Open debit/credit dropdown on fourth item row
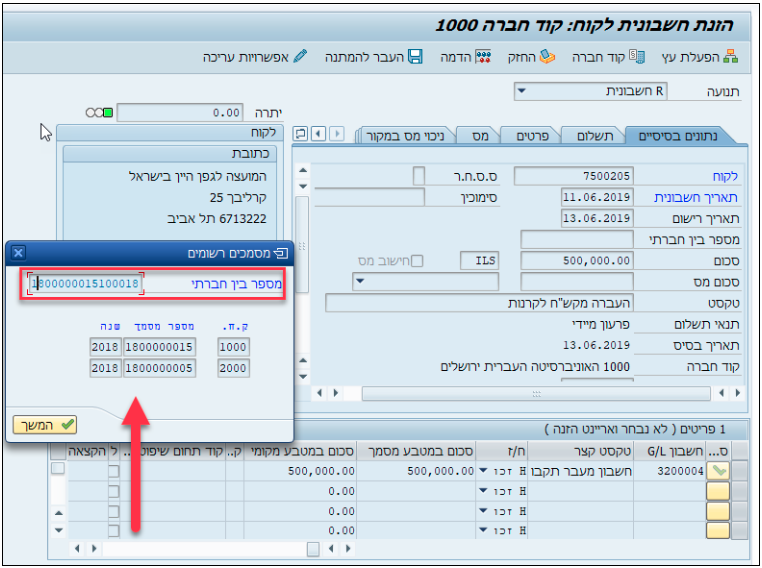762x568 pixels. (x=483, y=531)
